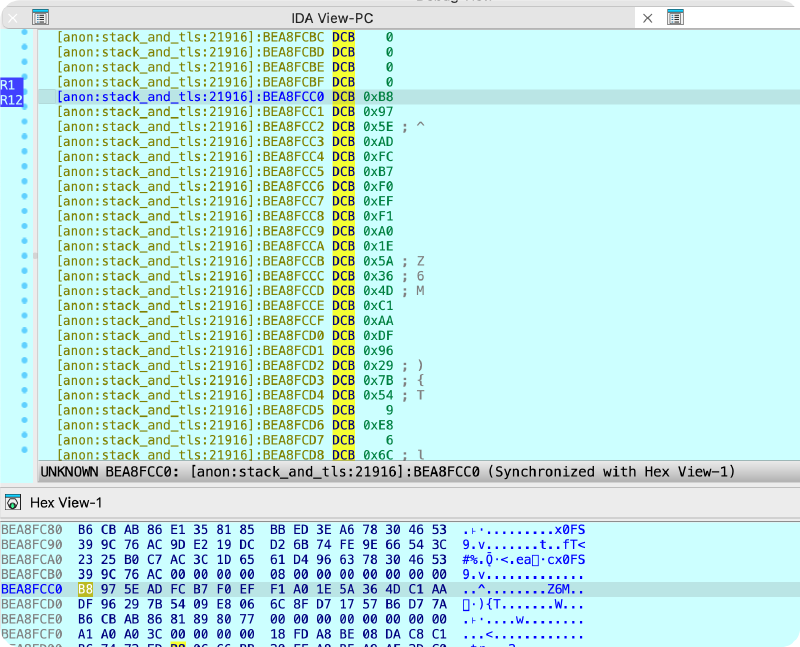Click the status line showing UNKNOWN BEA8FCC0
The width and height of the screenshot is (800, 647).
pos(386,471)
